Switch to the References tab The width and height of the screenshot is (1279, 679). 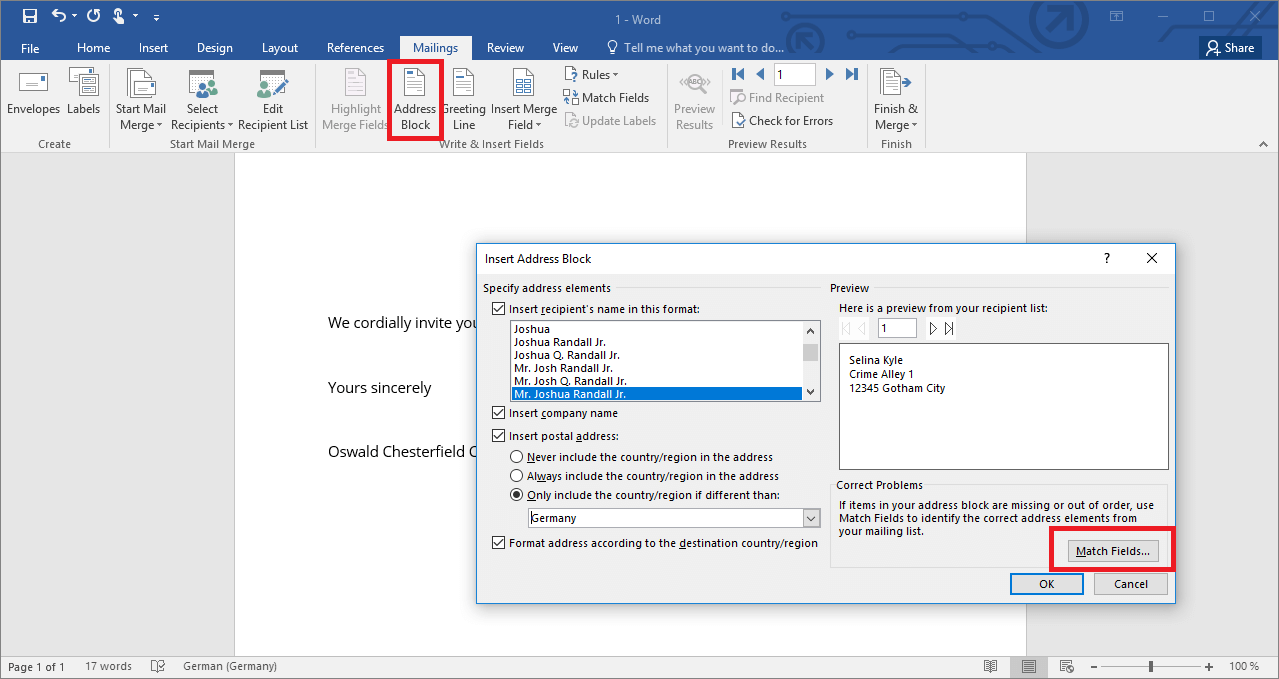tap(355, 48)
